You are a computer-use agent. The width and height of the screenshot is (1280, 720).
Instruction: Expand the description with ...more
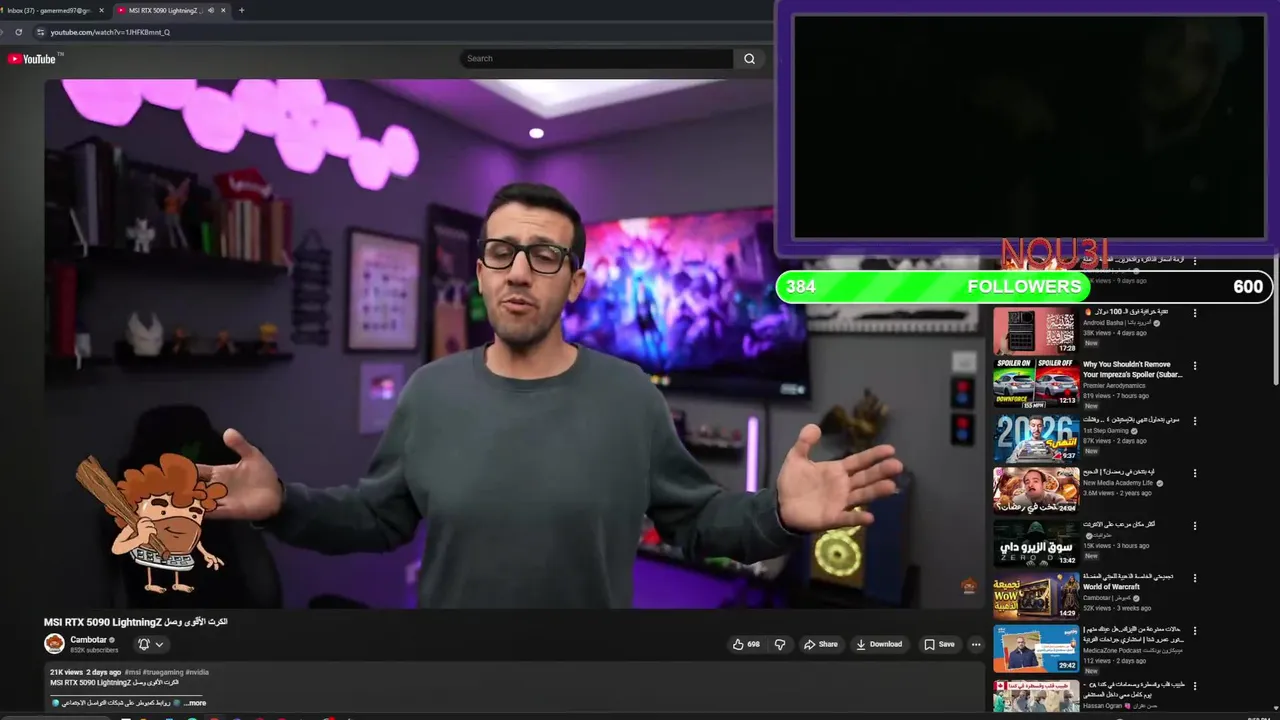click(x=196, y=703)
